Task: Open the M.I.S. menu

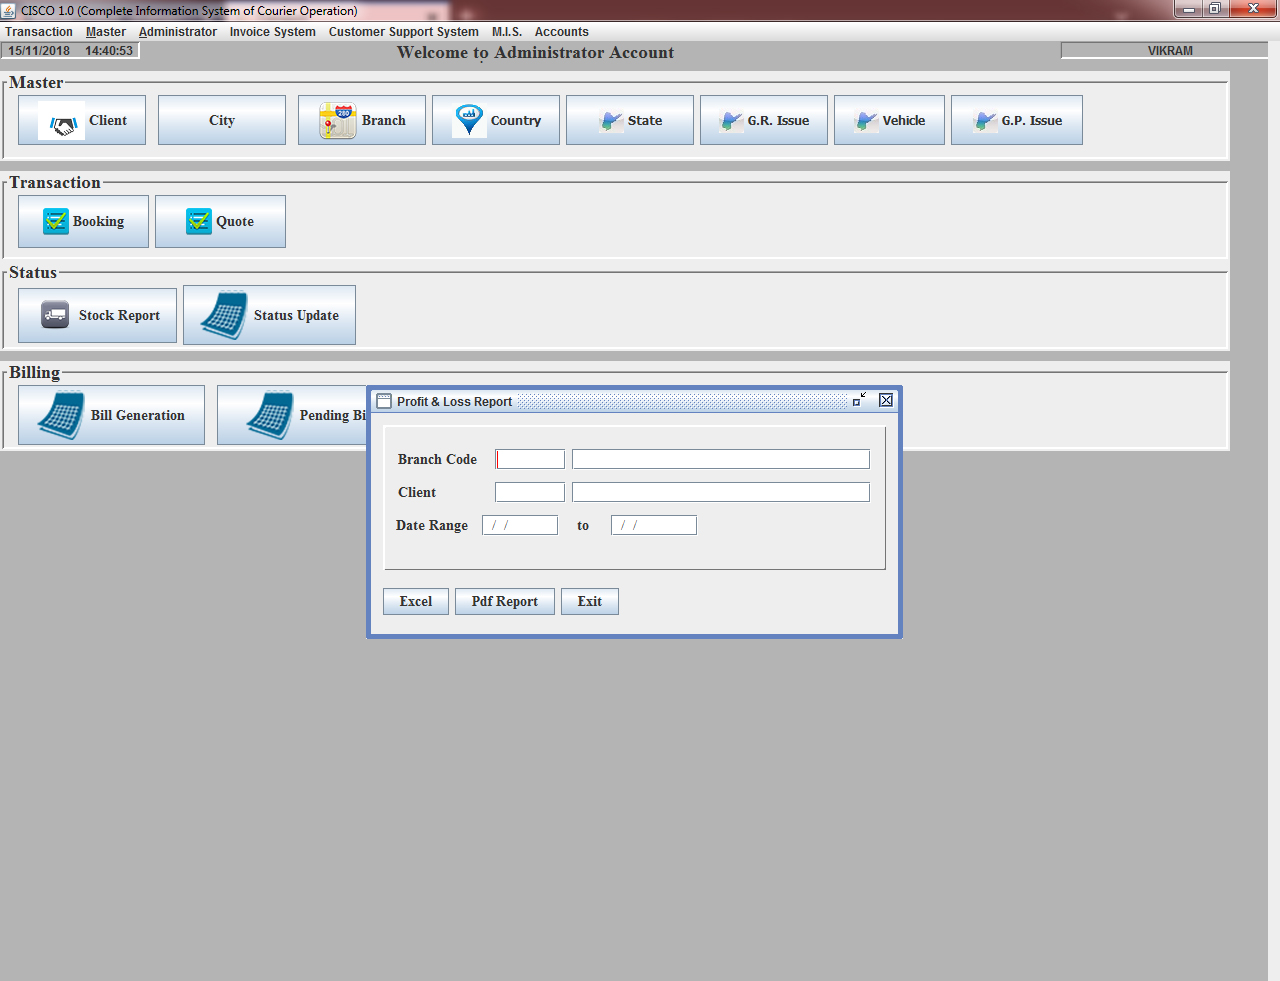Action: tap(507, 32)
